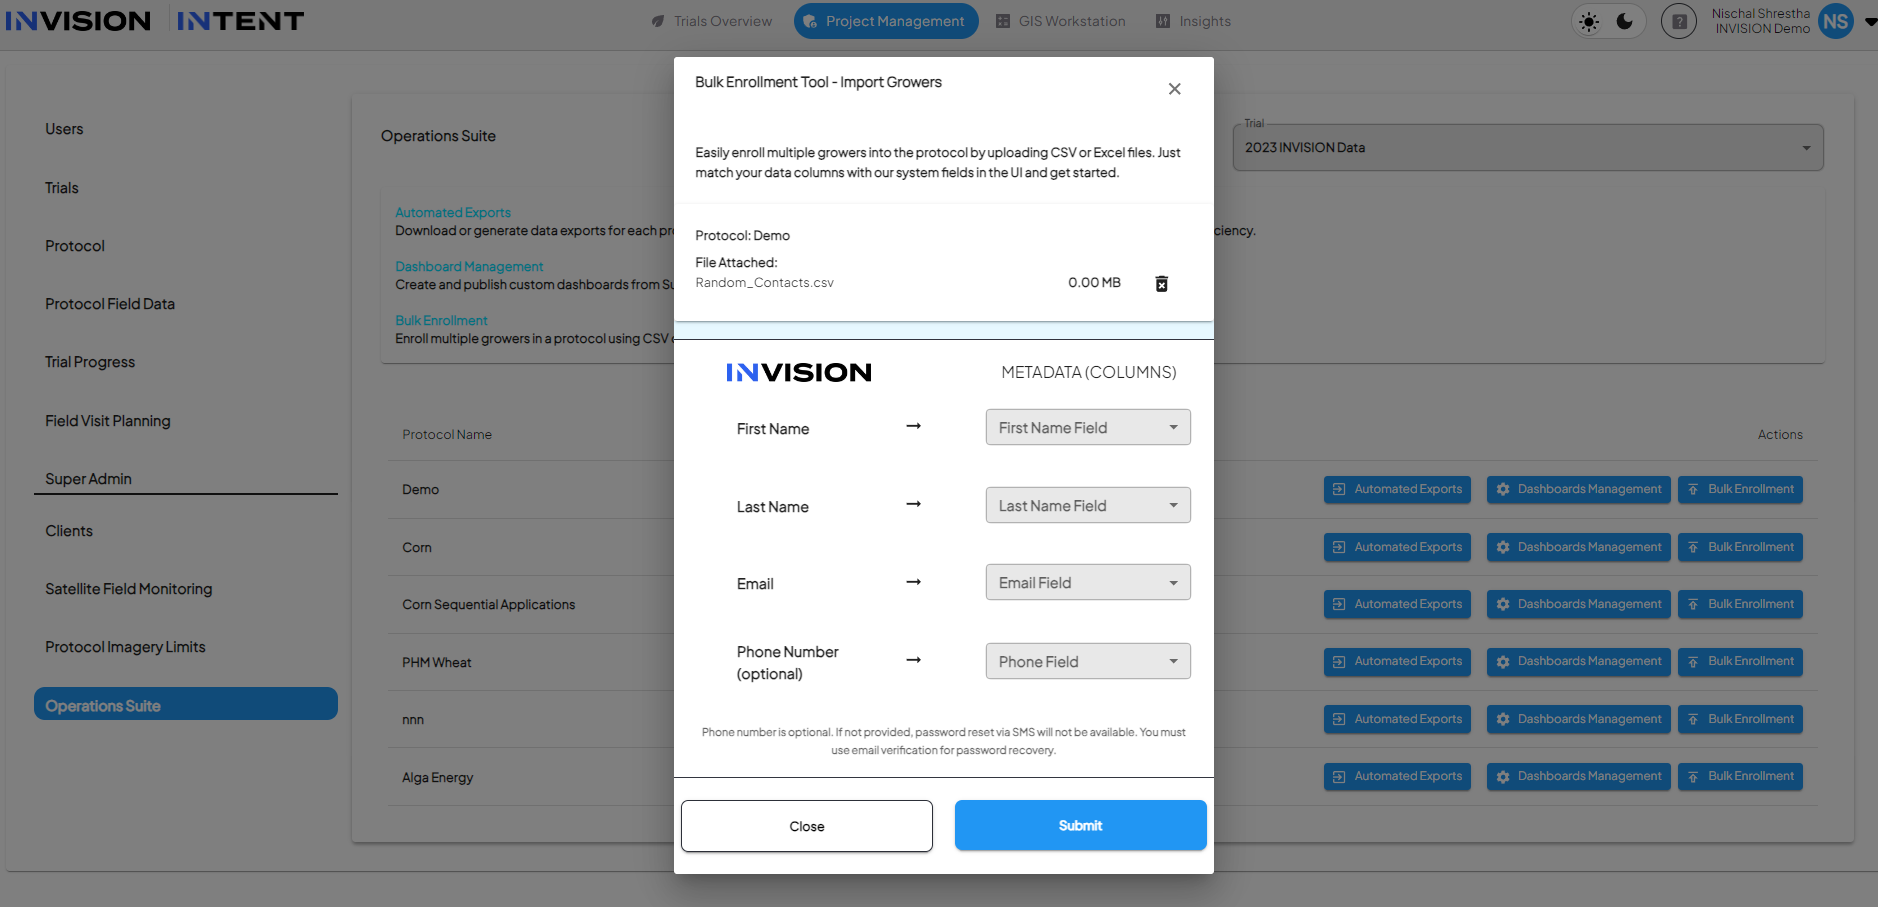Open Protocol in sidebar
Viewport: 1878px width, 907px height.
coord(75,246)
